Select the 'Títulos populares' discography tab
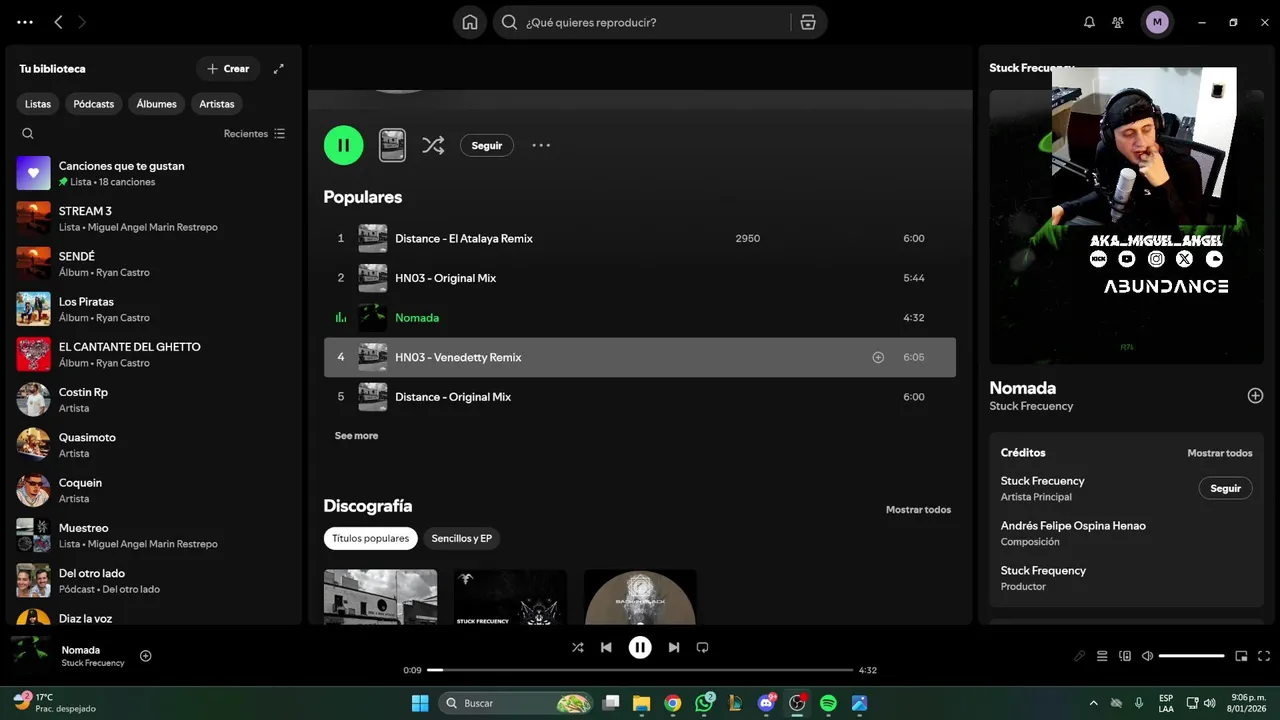The image size is (1280, 720). [371, 538]
